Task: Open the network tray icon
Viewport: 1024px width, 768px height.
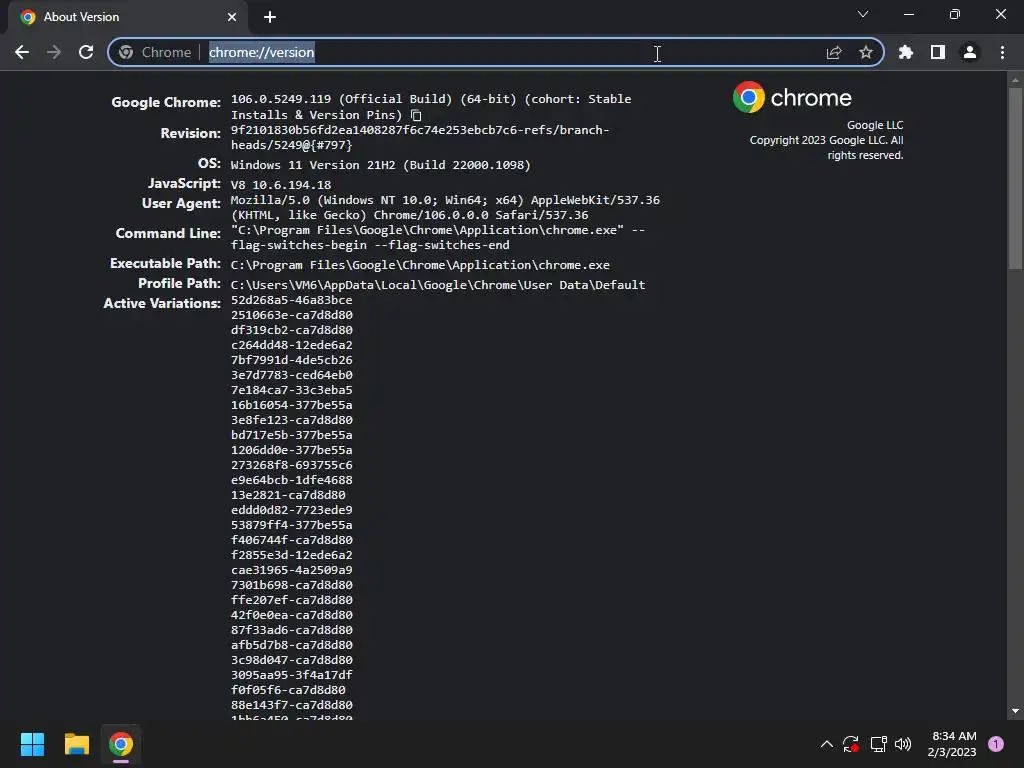Action: pos(878,744)
